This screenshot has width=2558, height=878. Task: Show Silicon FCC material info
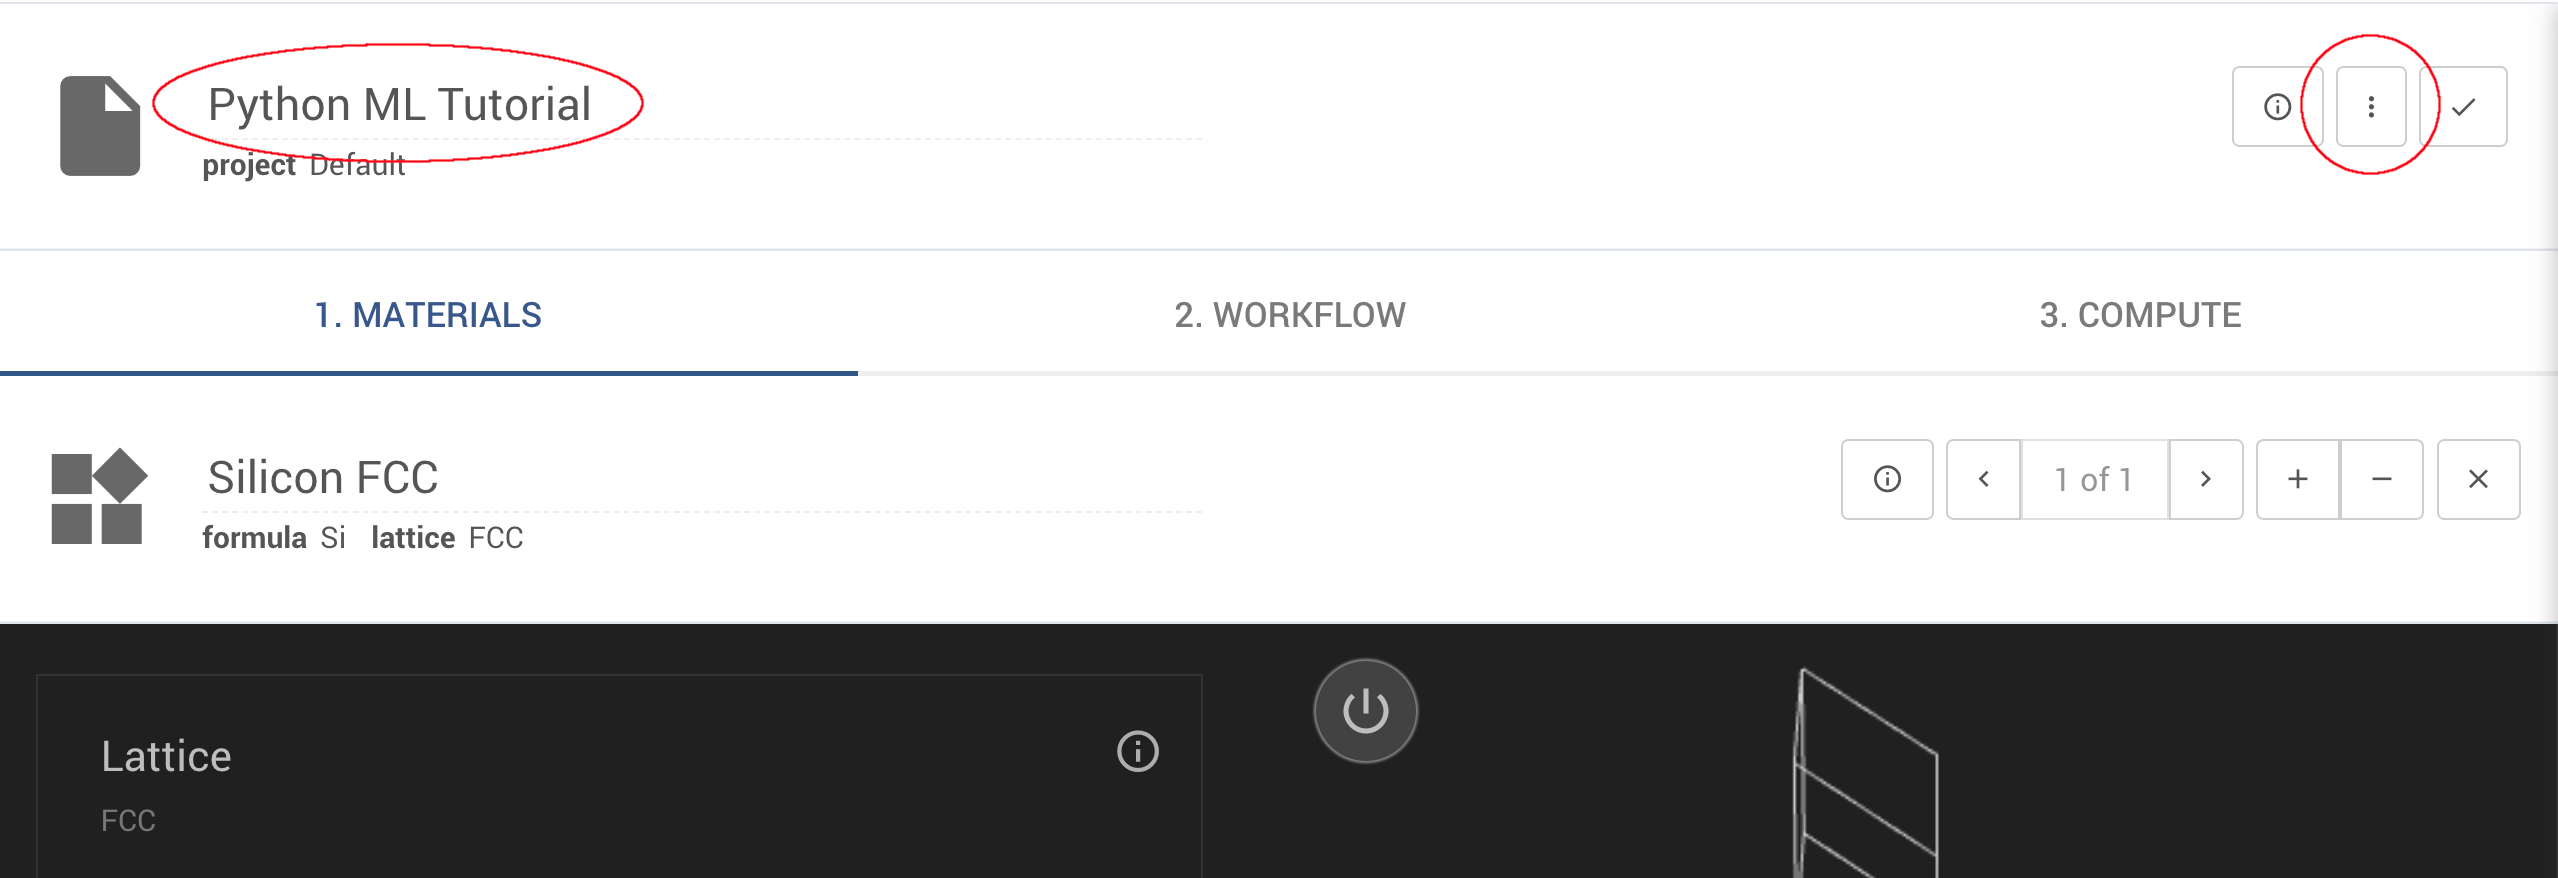(1887, 479)
